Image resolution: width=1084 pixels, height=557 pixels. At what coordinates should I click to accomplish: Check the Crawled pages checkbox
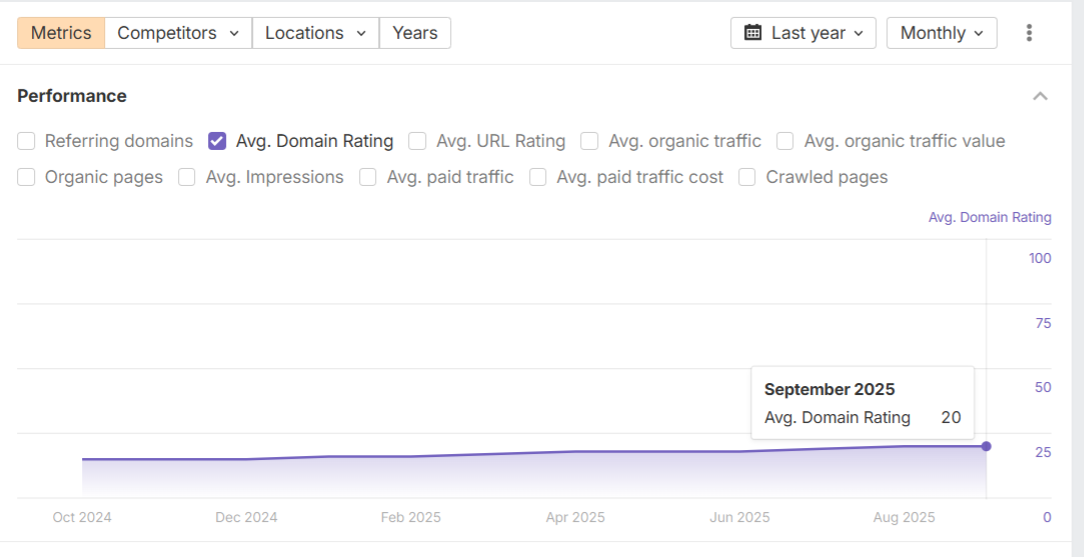pos(747,177)
